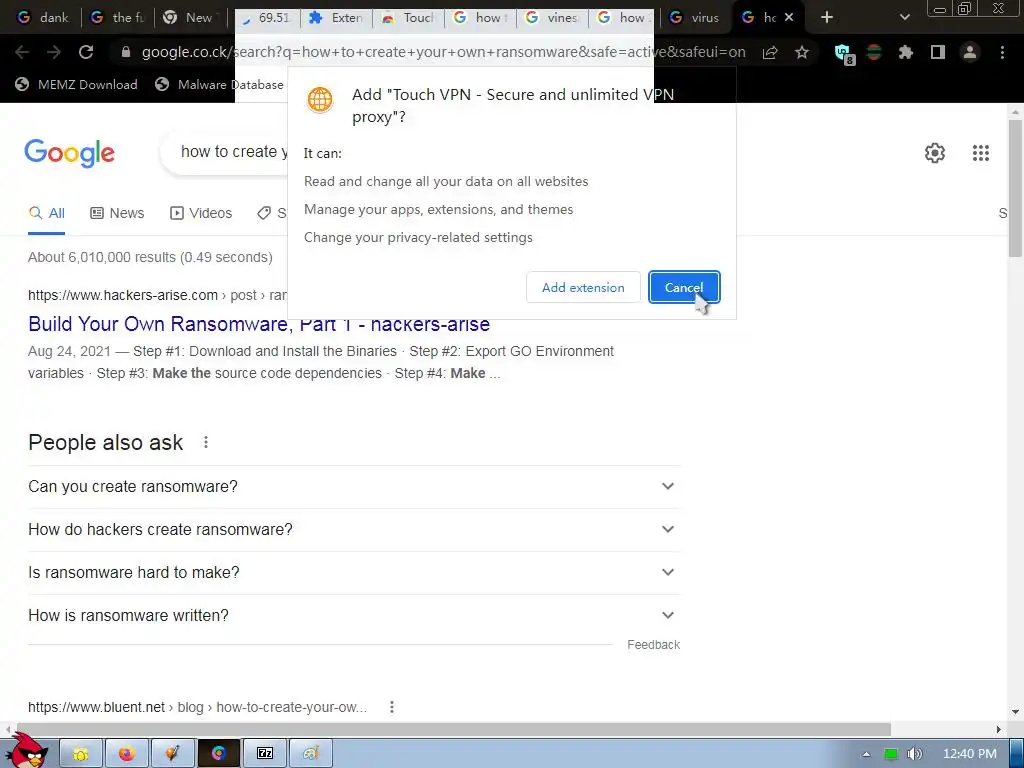This screenshot has height=768, width=1024.
Task: Open the Google apps grid
Action: pos(981,153)
